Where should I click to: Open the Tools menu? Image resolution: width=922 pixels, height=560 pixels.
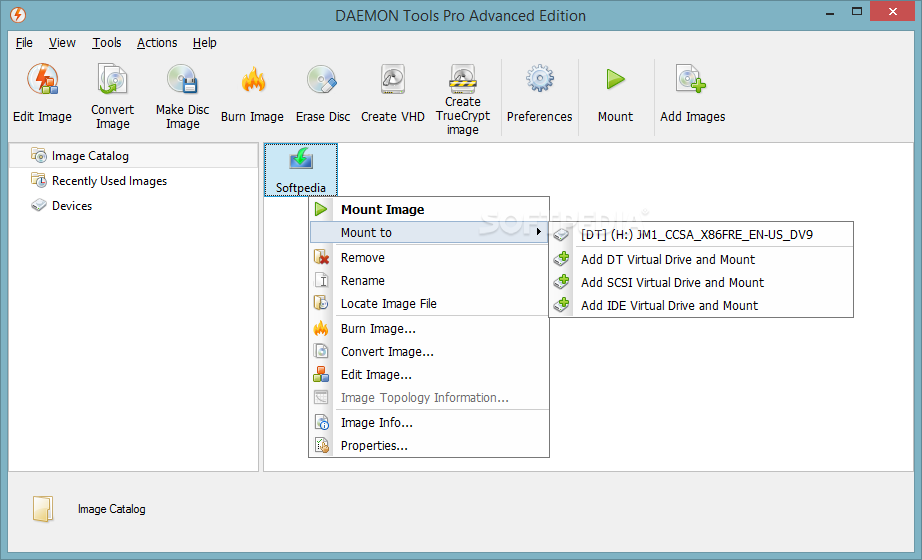click(x=106, y=42)
